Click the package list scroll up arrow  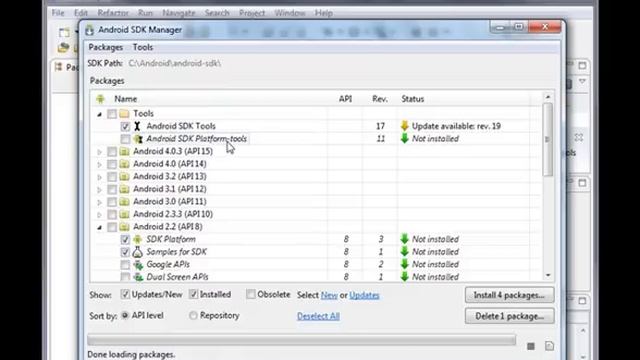click(x=548, y=97)
